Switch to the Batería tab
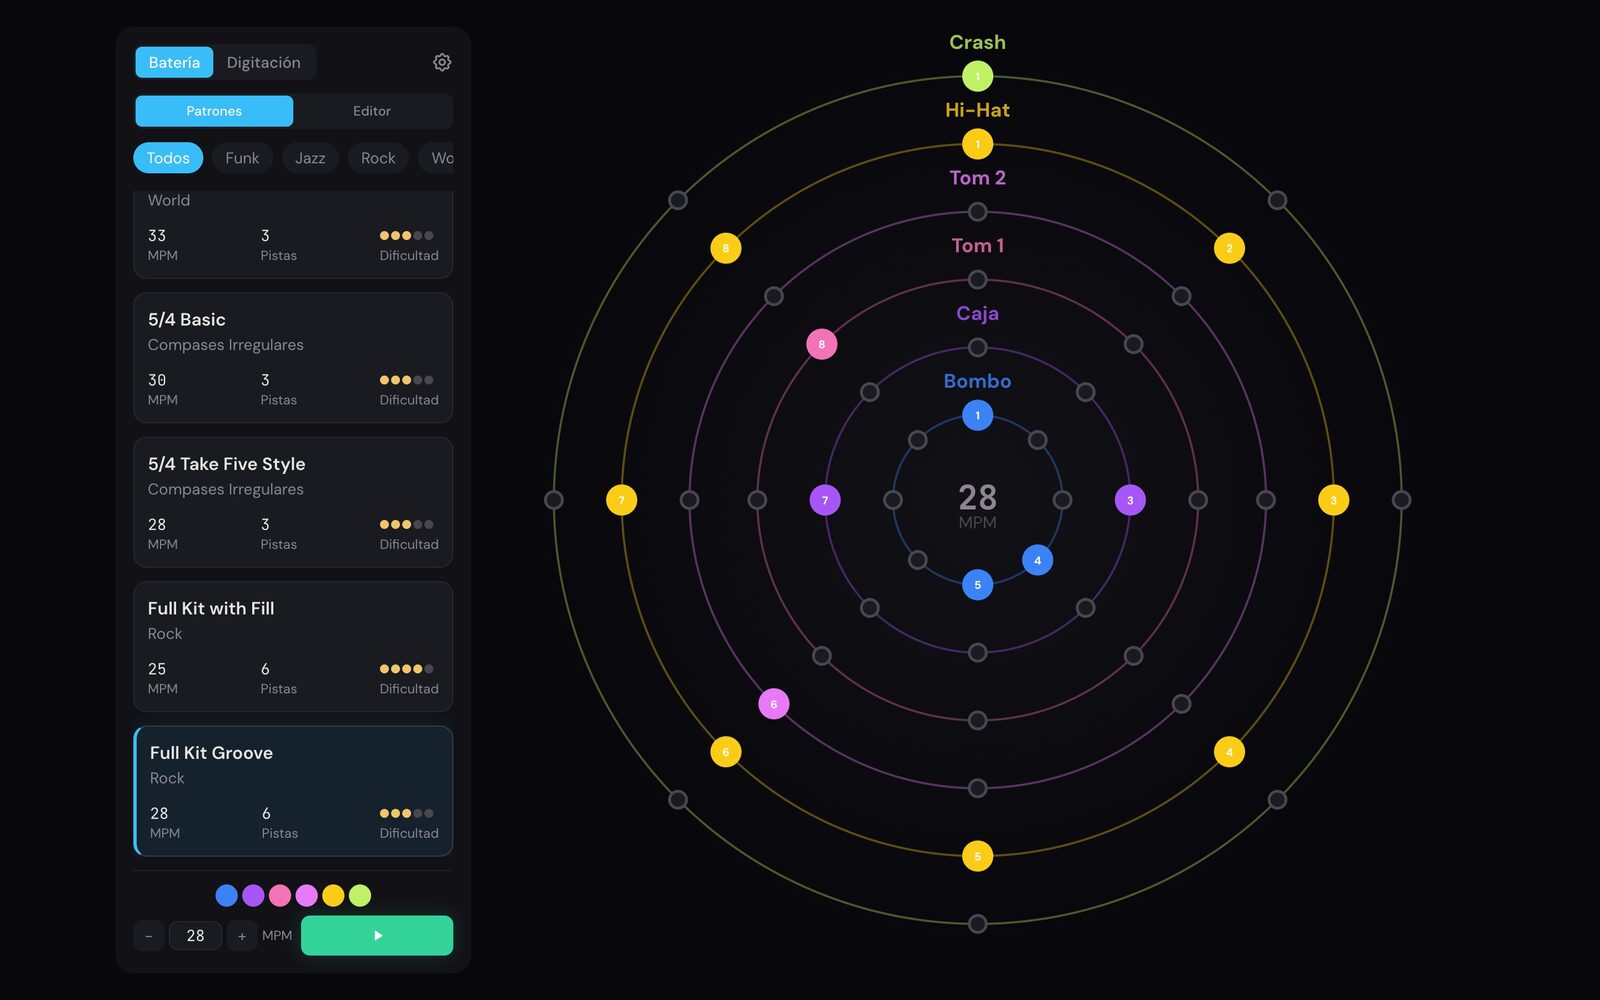This screenshot has width=1600, height=1000. tap(174, 62)
